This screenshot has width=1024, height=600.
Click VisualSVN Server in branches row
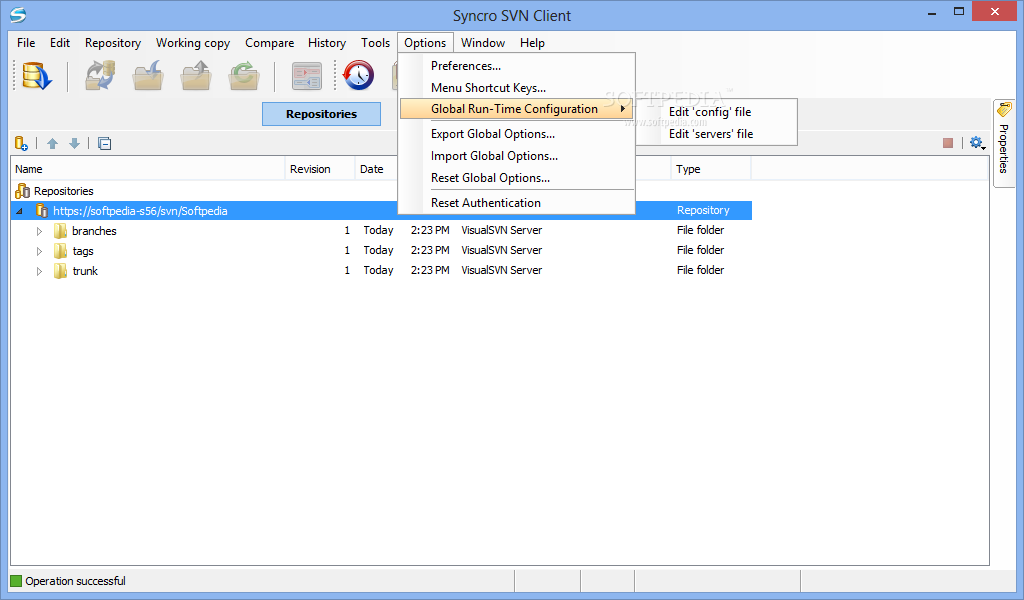(x=502, y=230)
